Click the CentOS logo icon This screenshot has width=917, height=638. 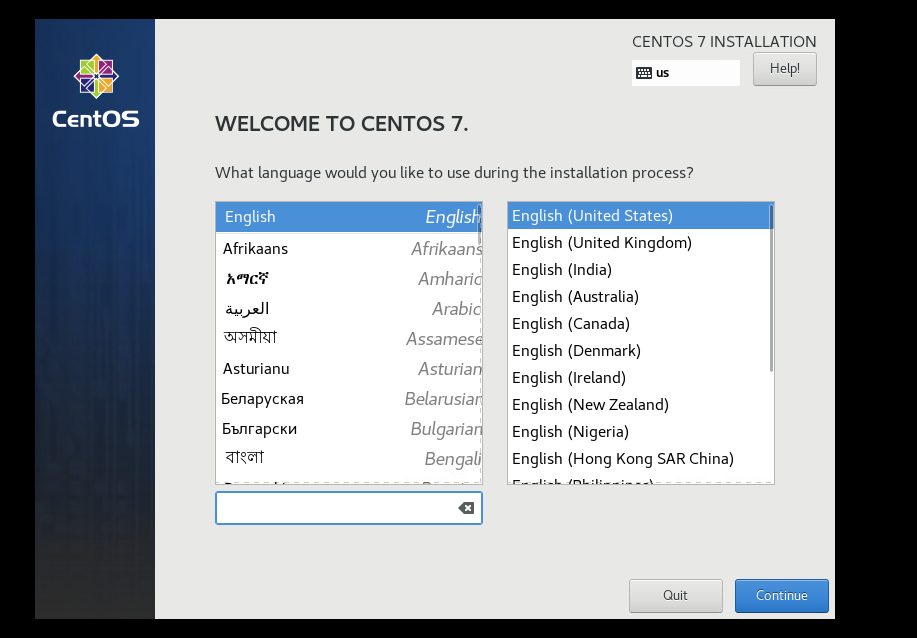96,77
